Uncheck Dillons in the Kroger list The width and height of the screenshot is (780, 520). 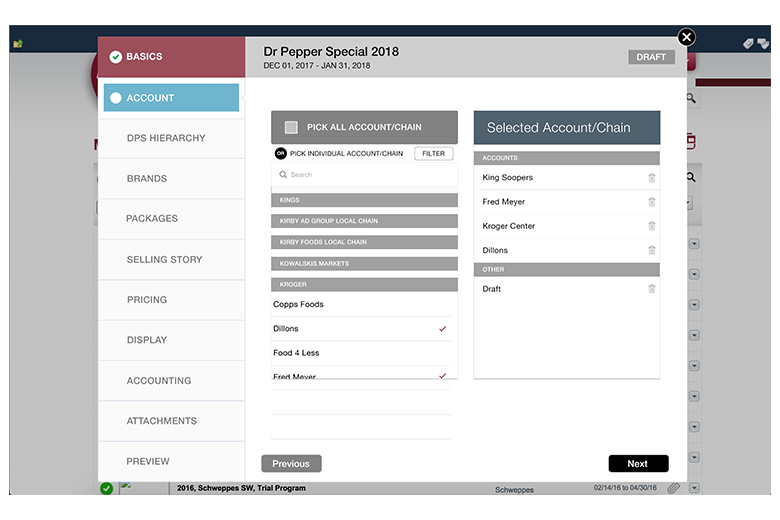(442, 328)
